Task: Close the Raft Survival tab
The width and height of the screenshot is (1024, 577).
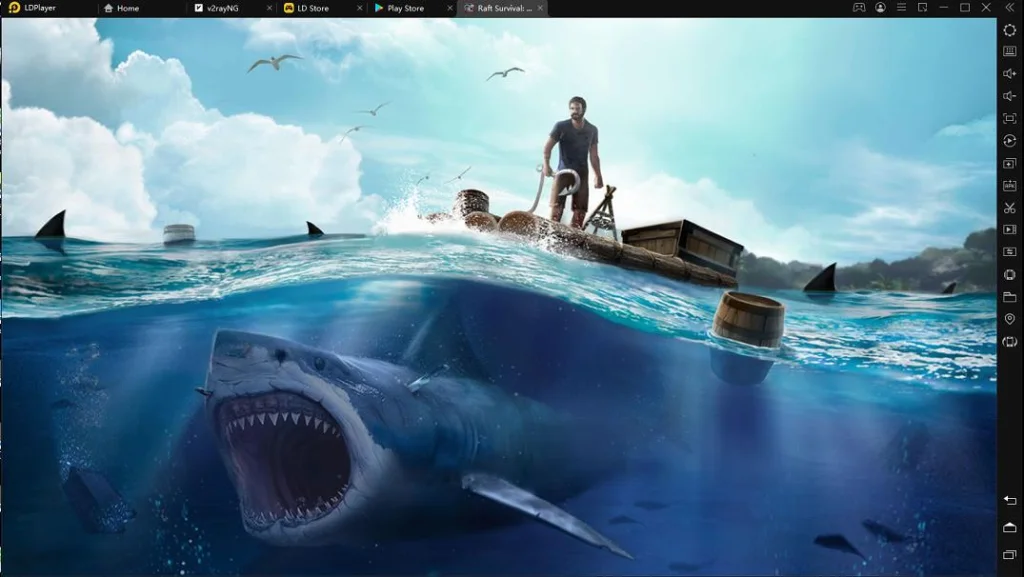Action: pyautogui.click(x=540, y=8)
